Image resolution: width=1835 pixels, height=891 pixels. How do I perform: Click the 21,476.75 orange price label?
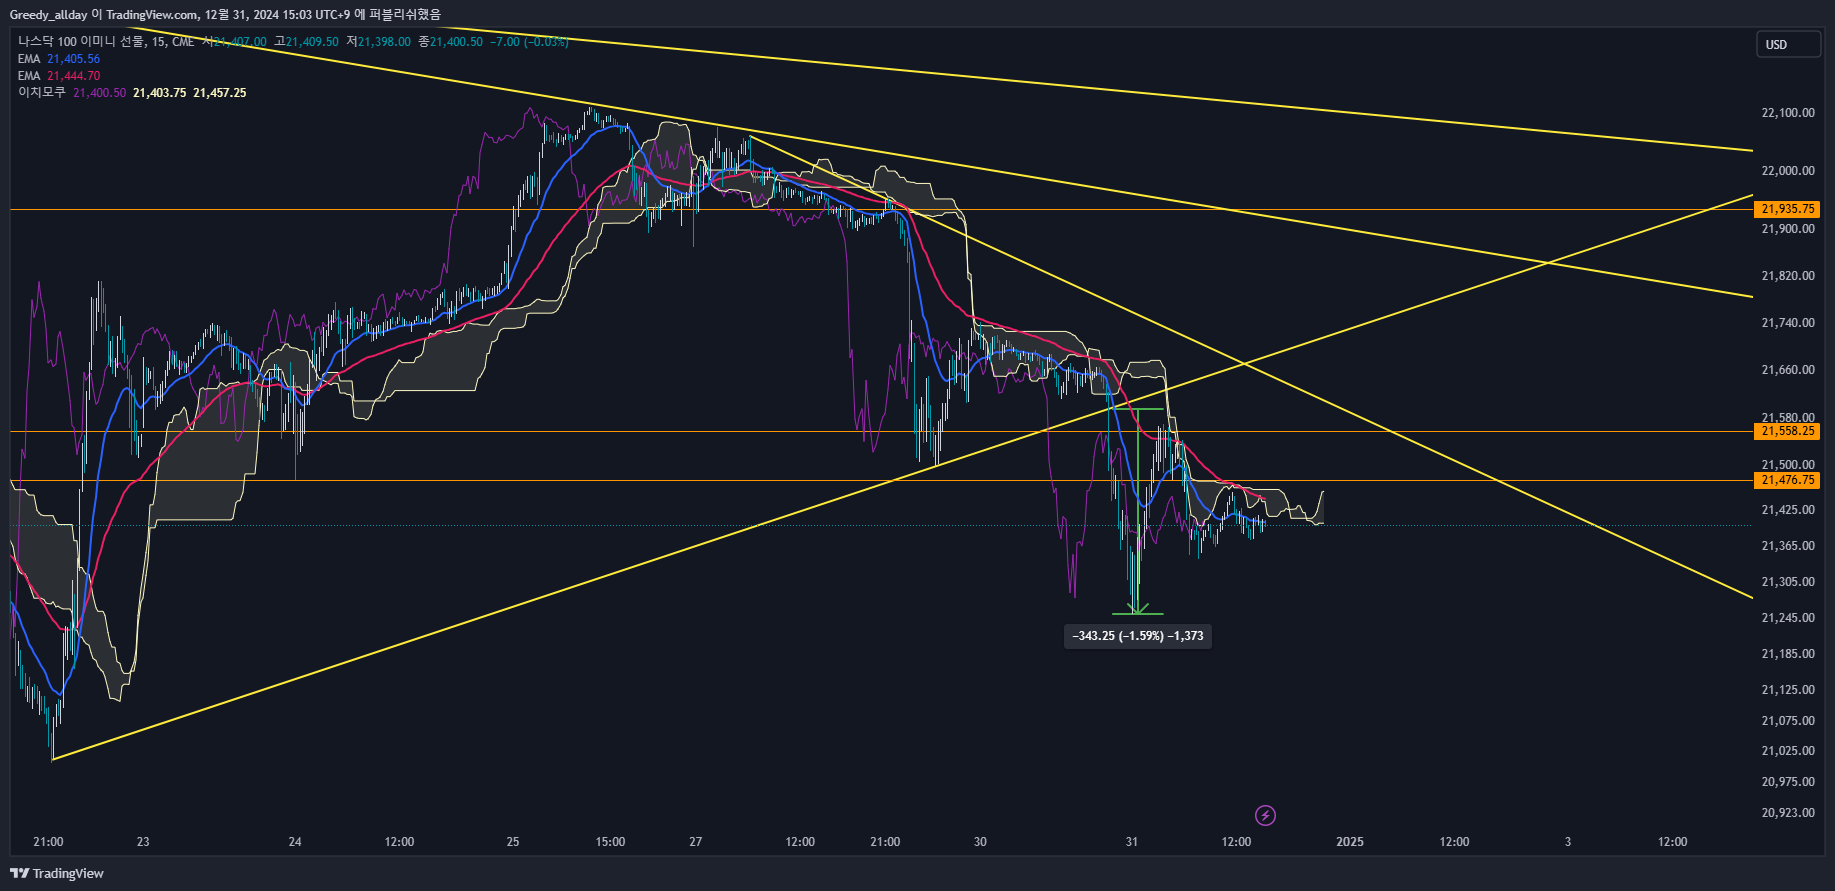pos(1788,480)
